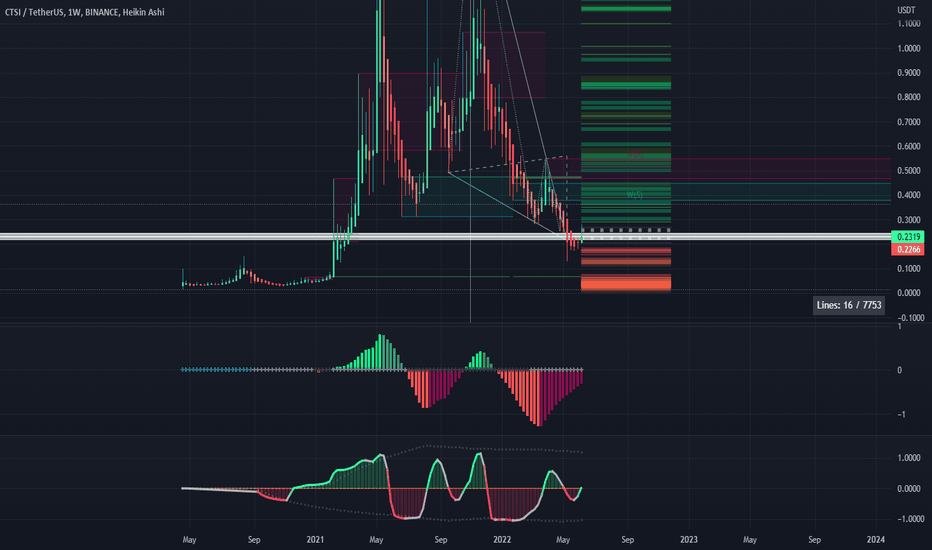This screenshot has height=550, width=932.
Task: Click the 0.9000 price axis label
Action: [909, 73]
